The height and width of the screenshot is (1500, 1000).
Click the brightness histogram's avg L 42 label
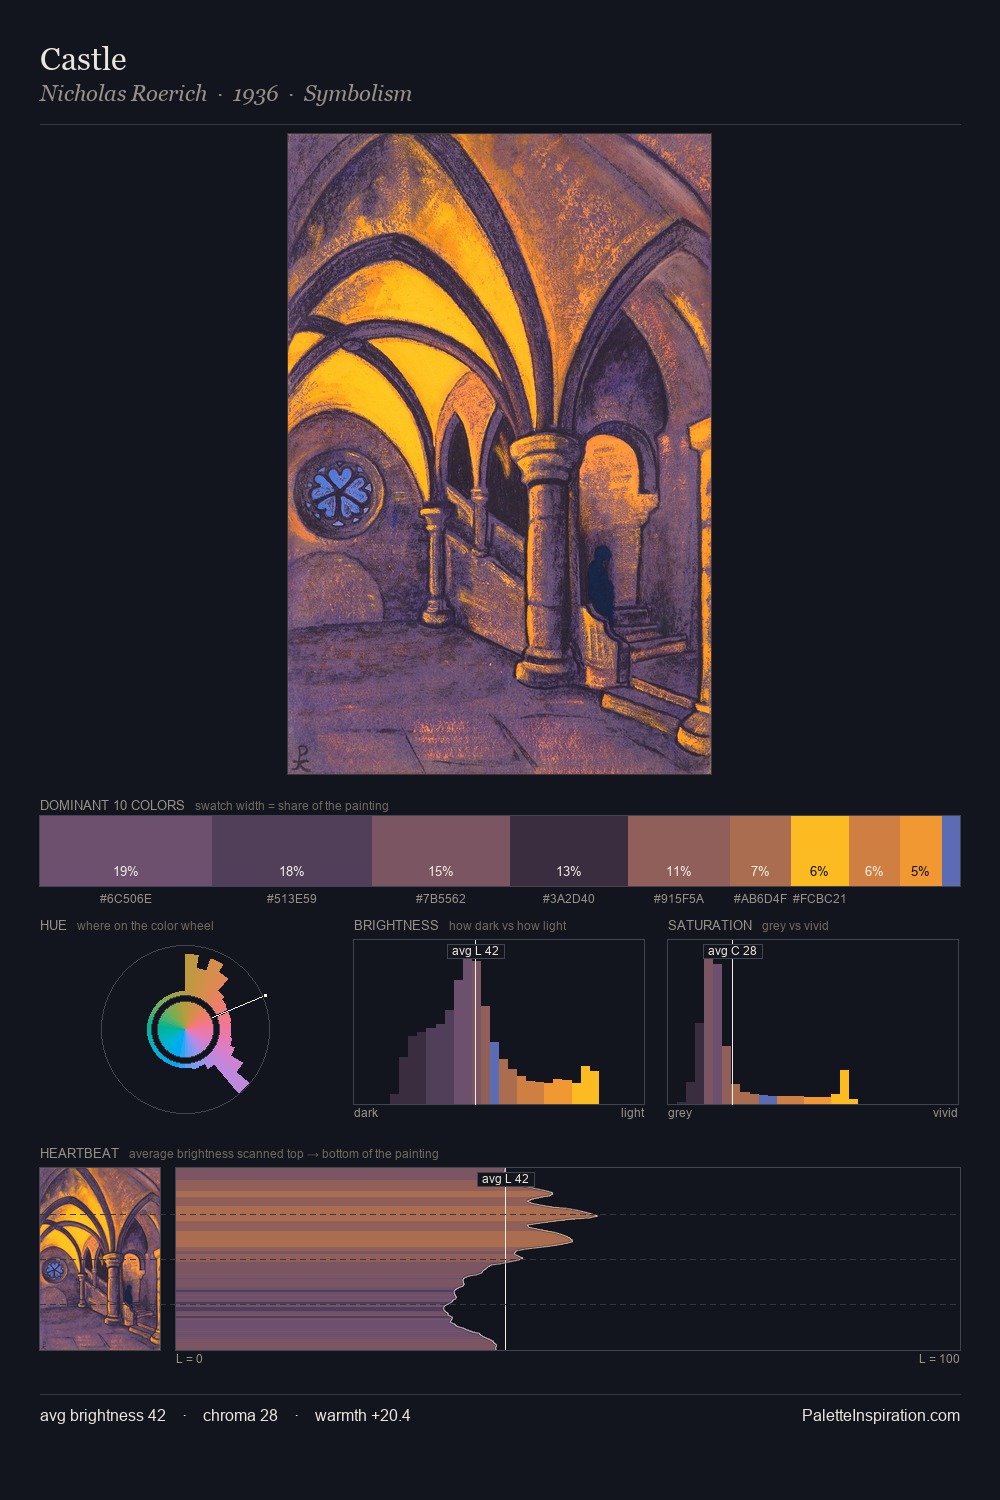[475, 951]
